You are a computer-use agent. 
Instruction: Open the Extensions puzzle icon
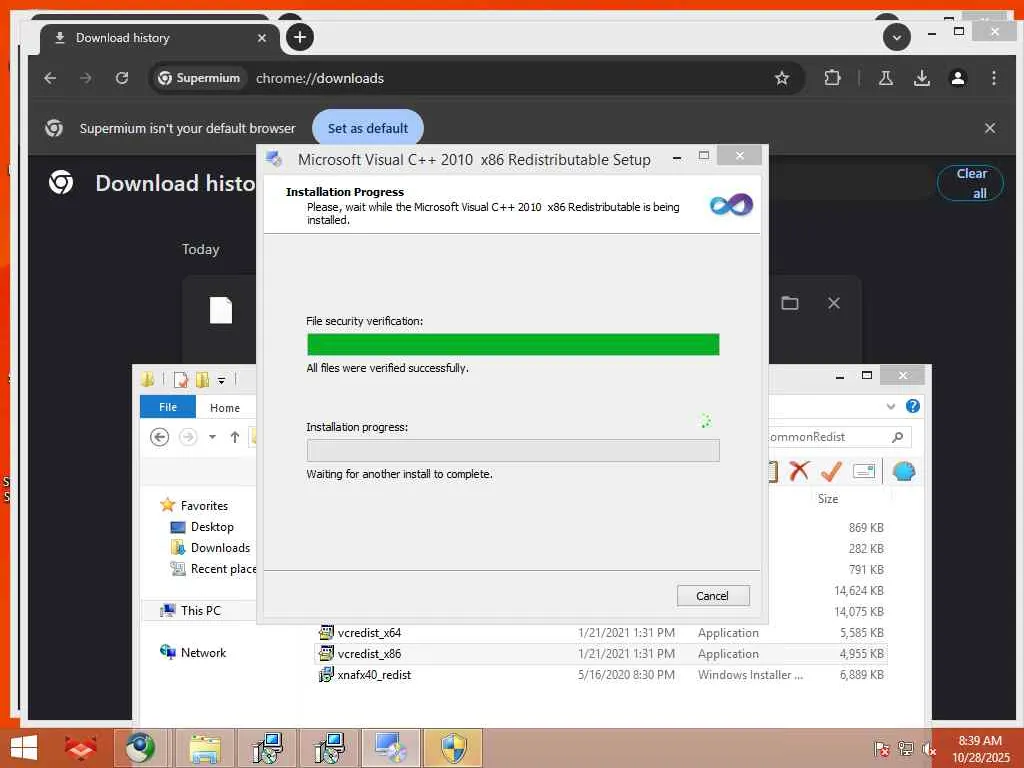click(x=833, y=78)
